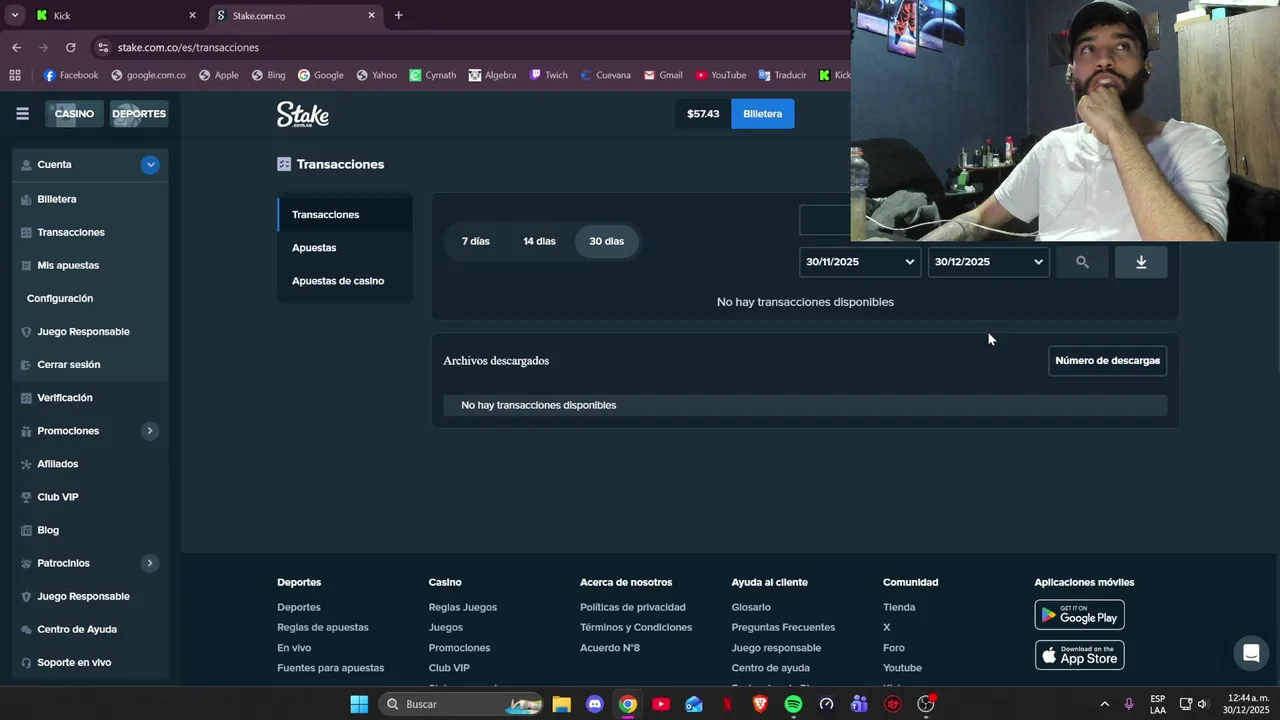1280x720 pixels.
Task: Open Términos y Condiciones footer link
Action: [x=636, y=627]
